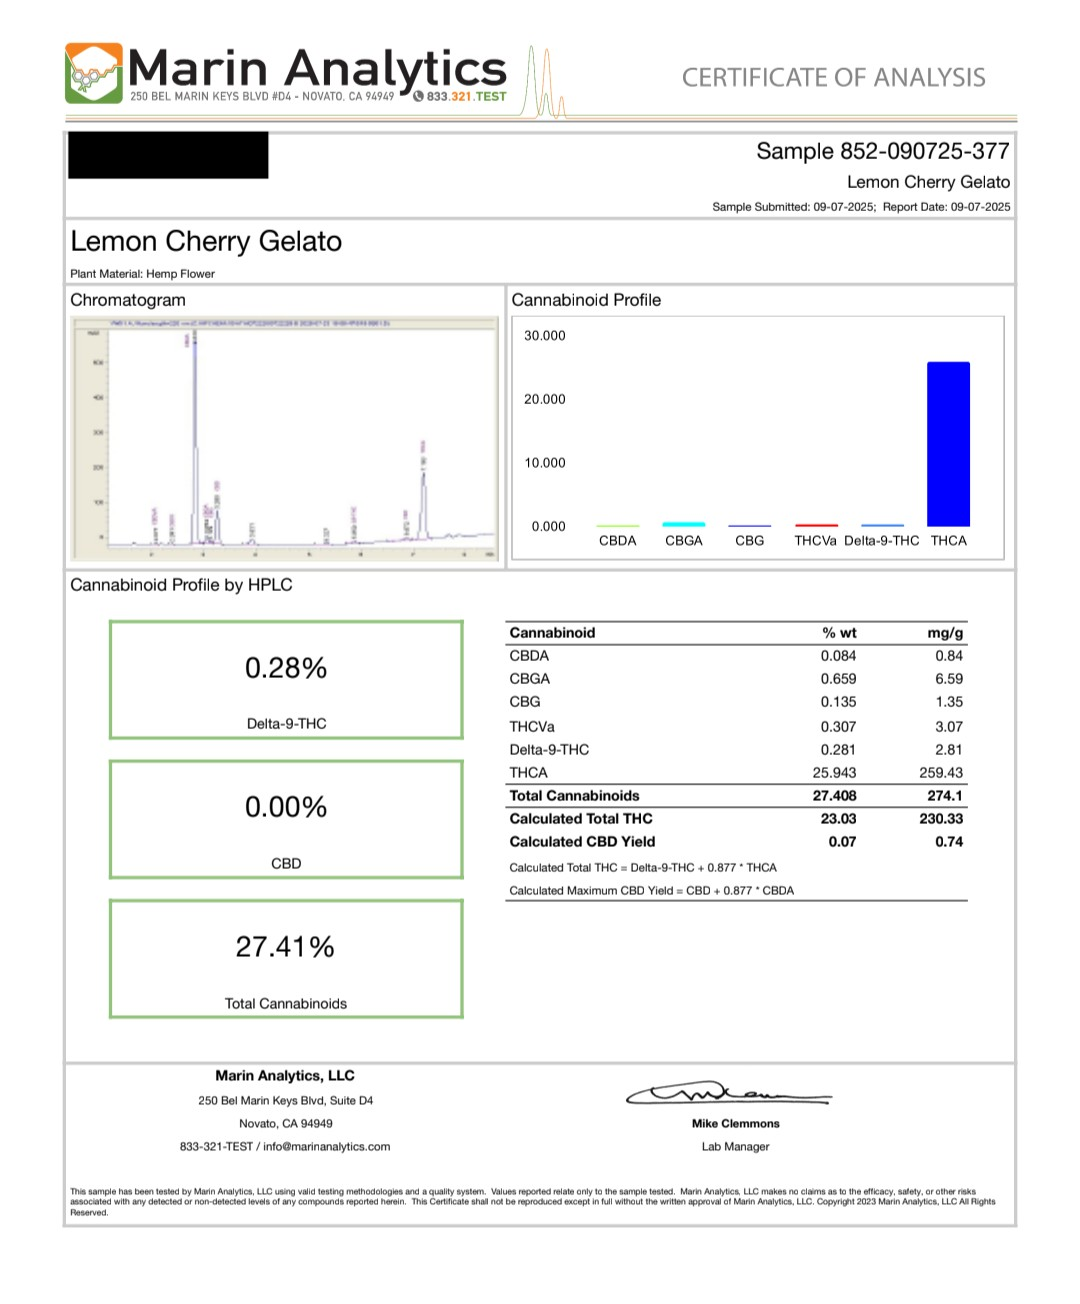Image resolution: width=1080 pixels, height=1304 pixels.
Task: Select the 0.28% Delta-9-THC result box
Action: click(x=286, y=680)
